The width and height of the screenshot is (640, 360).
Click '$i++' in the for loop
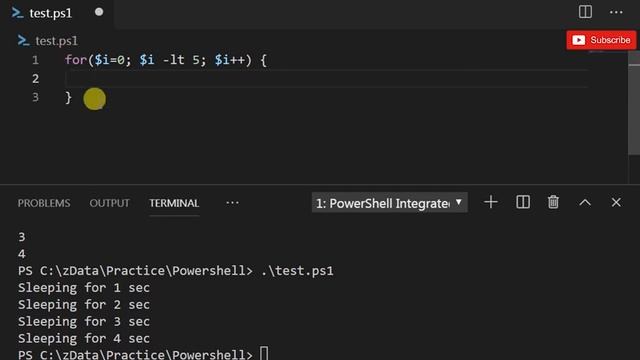pyautogui.click(x=230, y=60)
